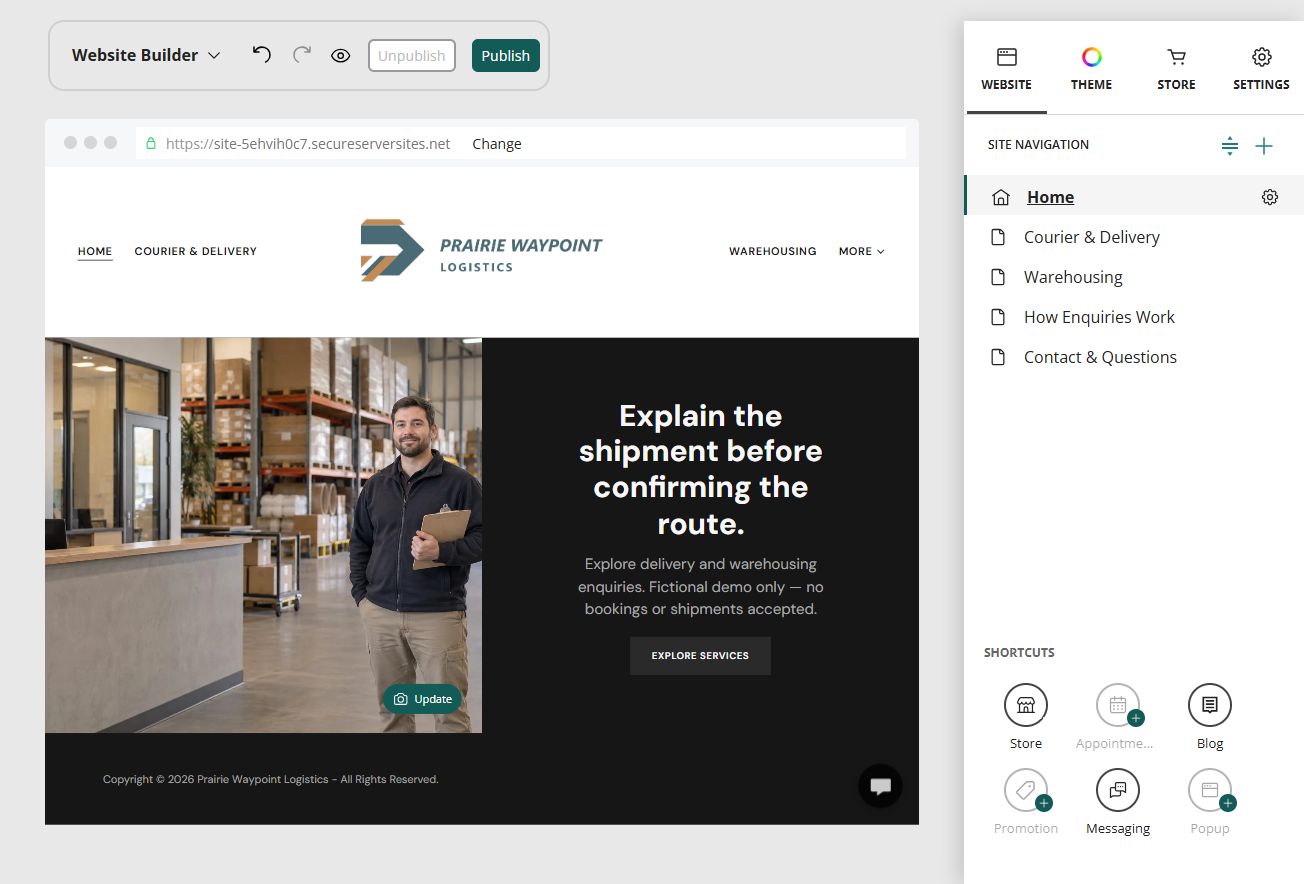This screenshot has width=1304, height=884.
Task: Click Home link in the preview header
Action: [x=95, y=252]
